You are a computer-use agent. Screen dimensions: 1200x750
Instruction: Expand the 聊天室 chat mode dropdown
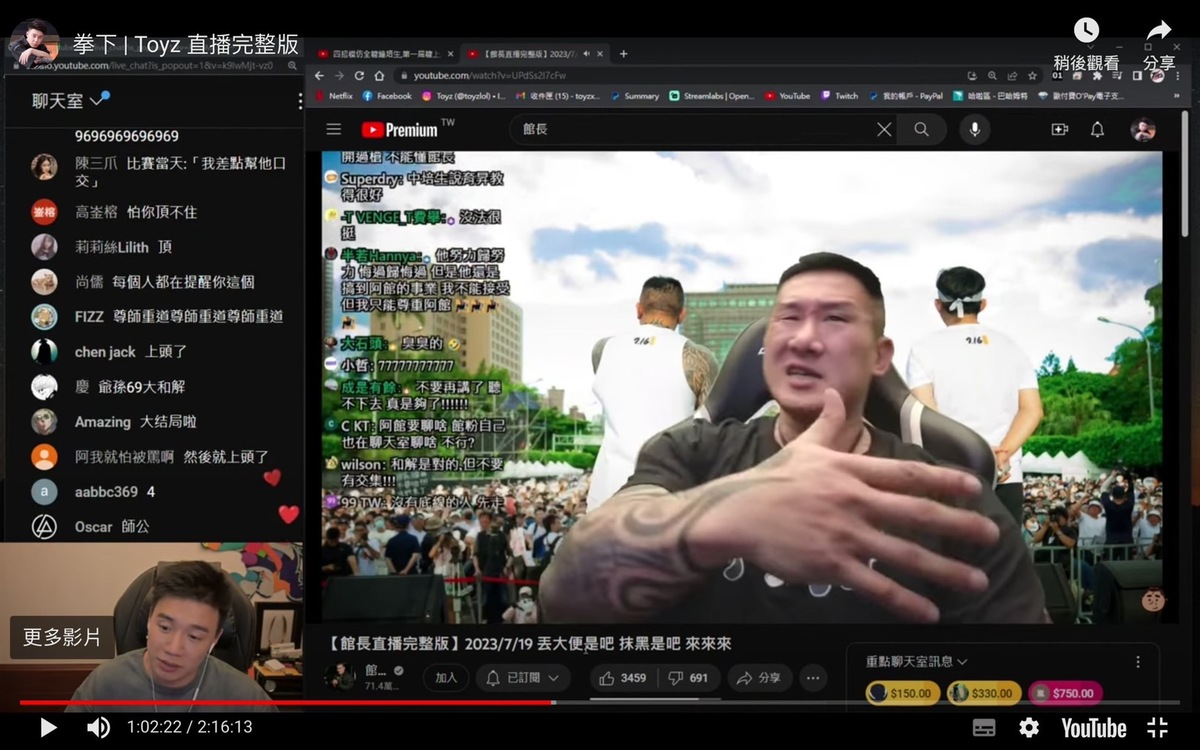(69, 100)
